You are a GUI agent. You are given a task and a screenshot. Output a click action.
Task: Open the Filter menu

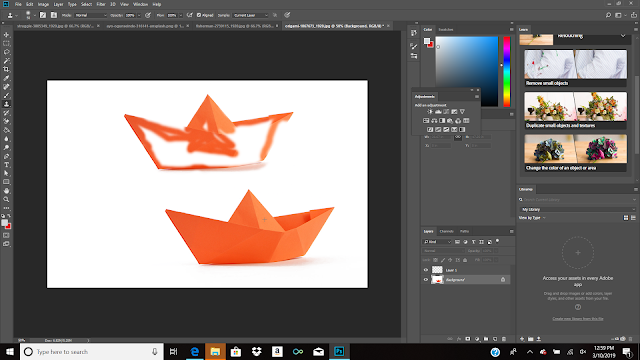[101, 4]
